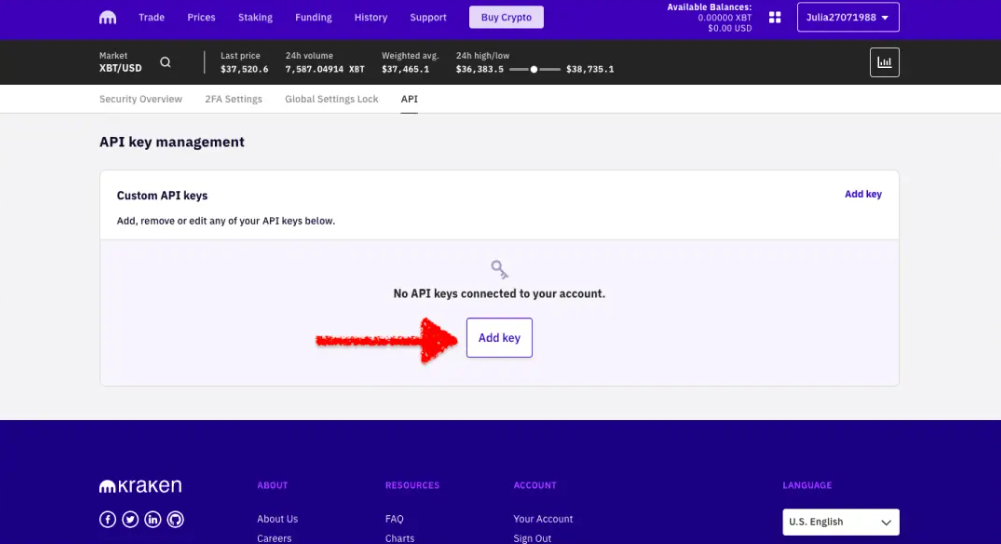Click the Buy Crypto button
Screen dimensions: 1001x544
pos(506,17)
